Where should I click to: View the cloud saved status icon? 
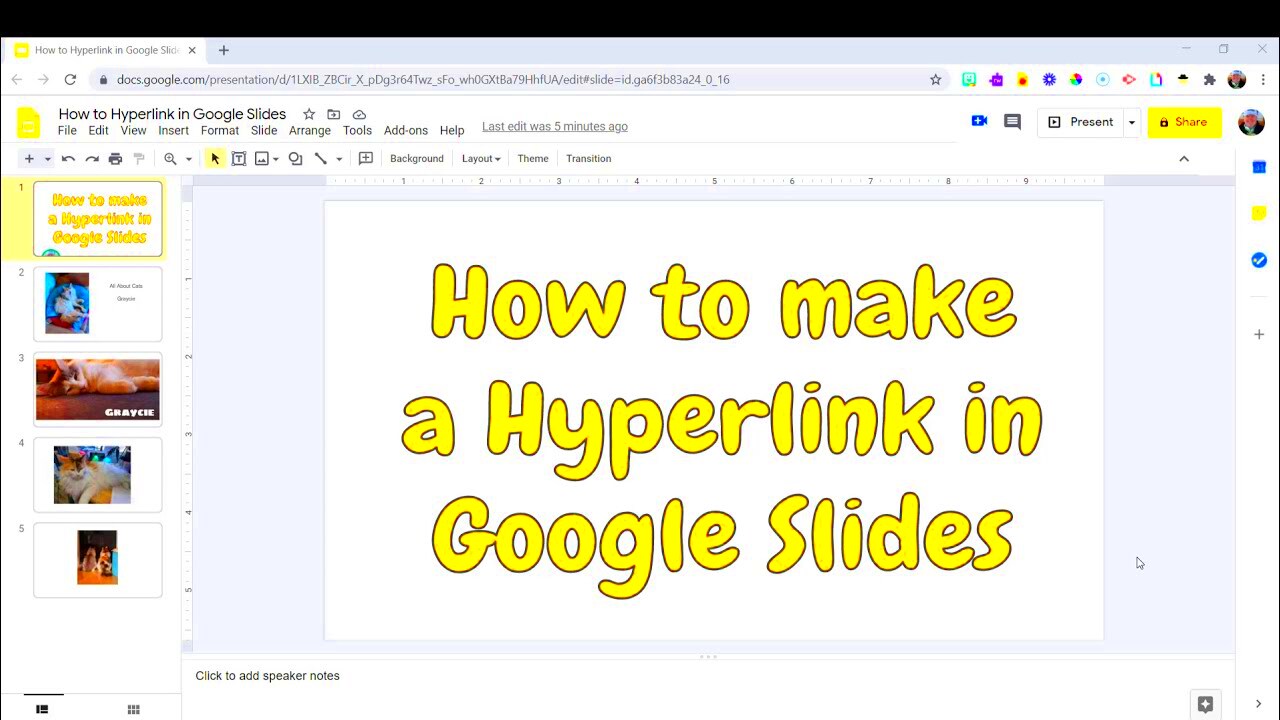pos(359,114)
